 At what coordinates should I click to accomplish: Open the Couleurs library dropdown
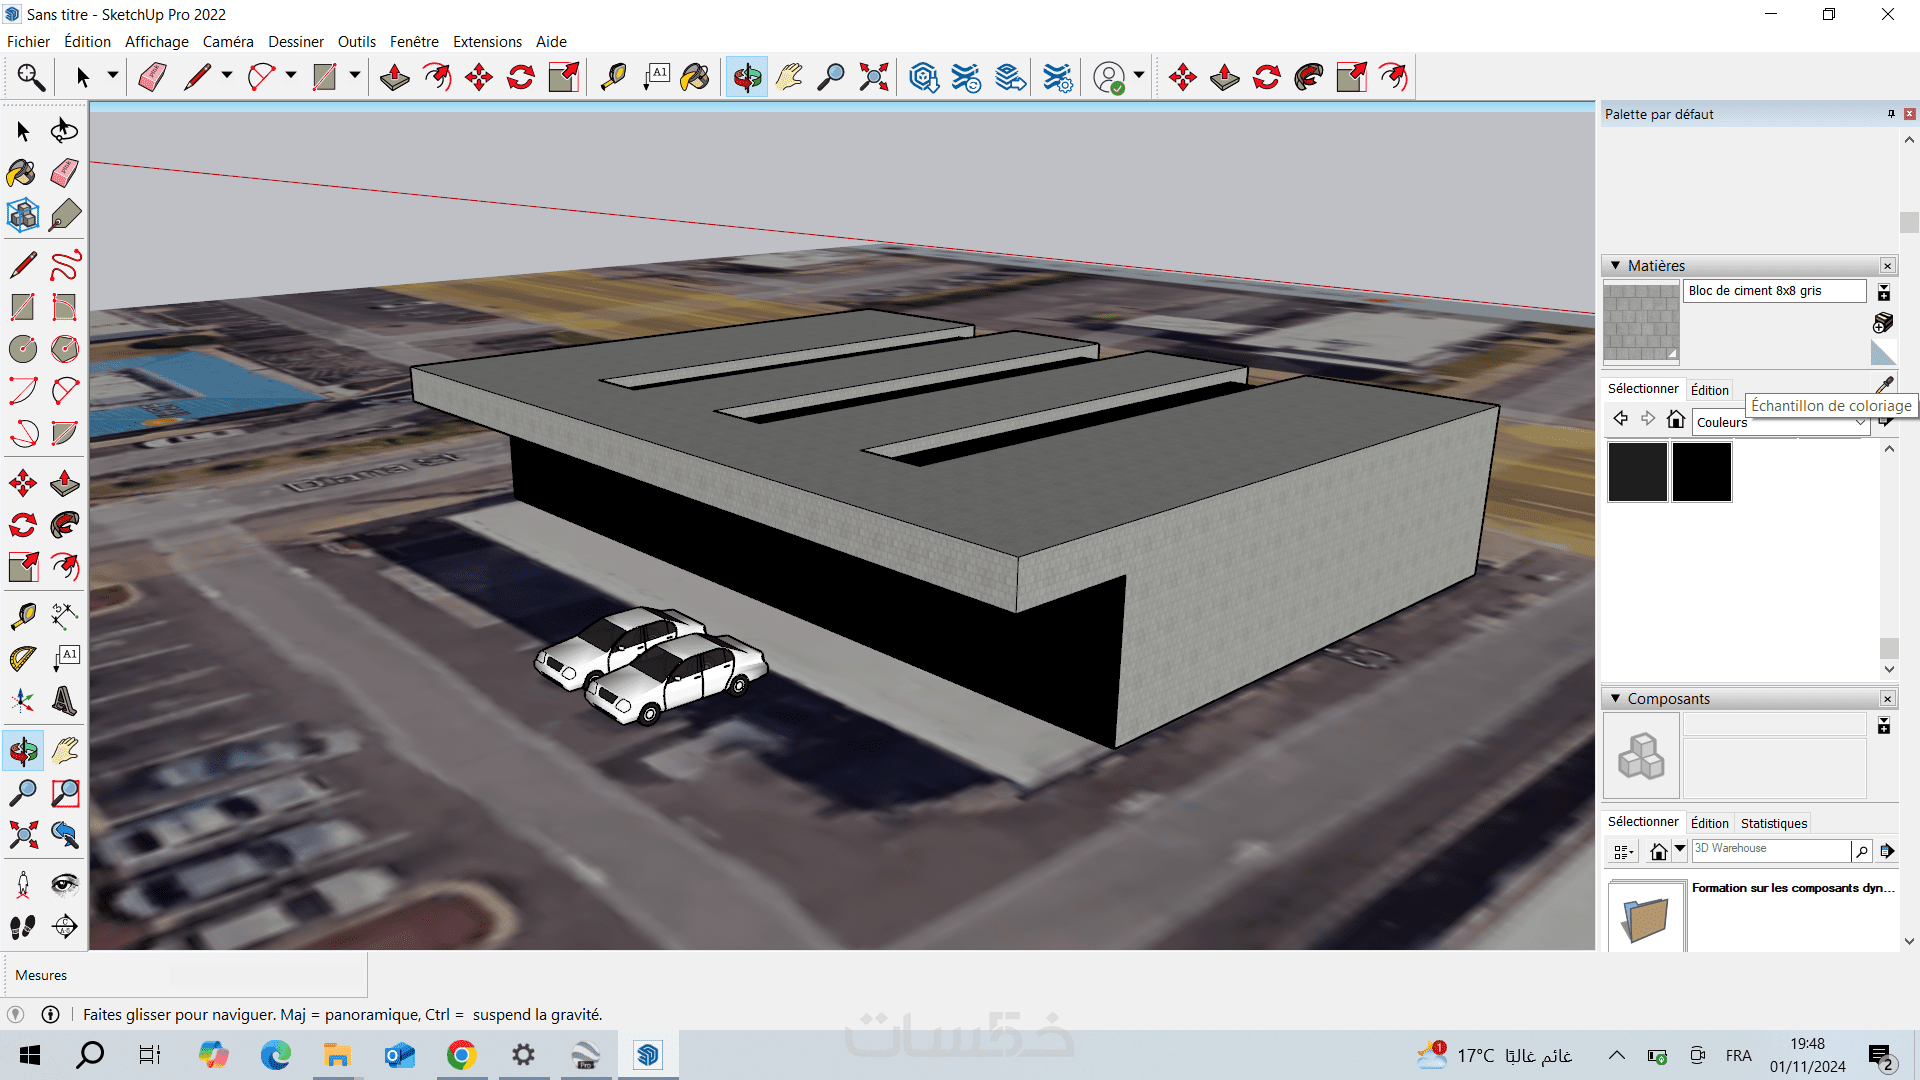pyautogui.click(x=1860, y=423)
